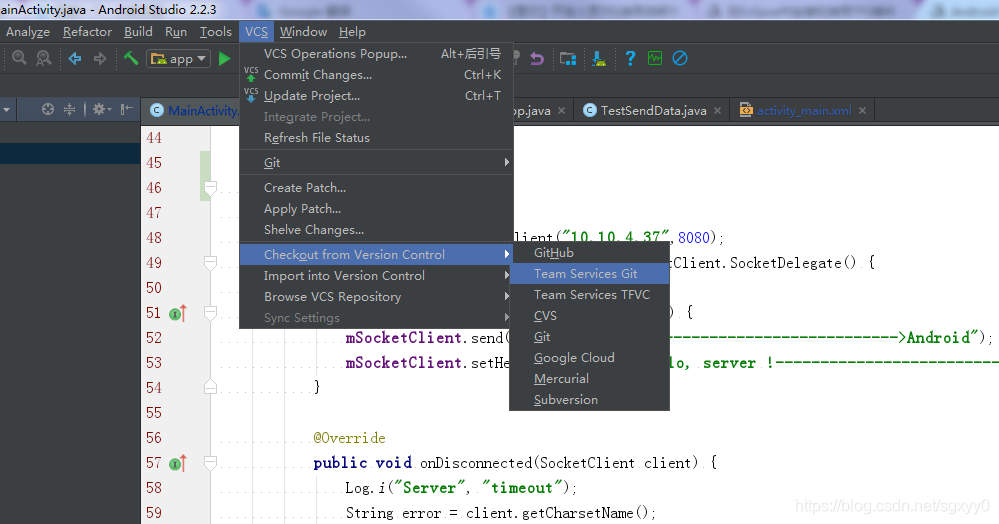The width and height of the screenshot is (999, 524).
Task: Click the purple Undo arrow icon
Action: 537,59
